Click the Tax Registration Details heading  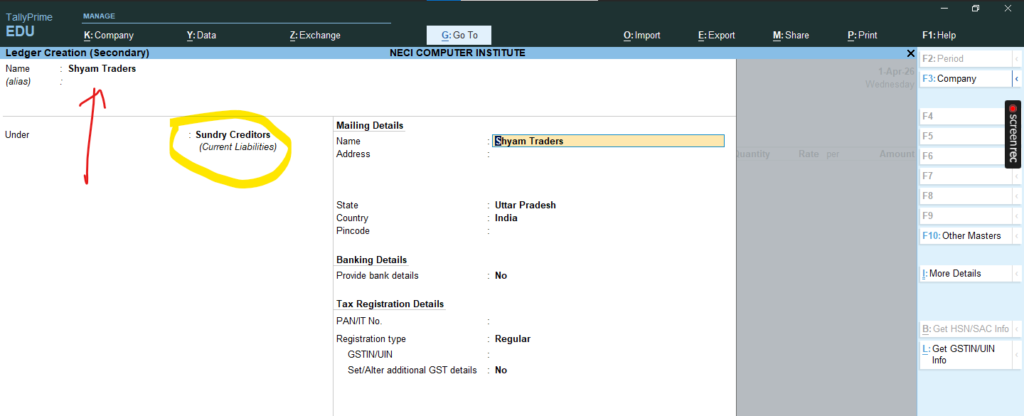pos(390,304)
